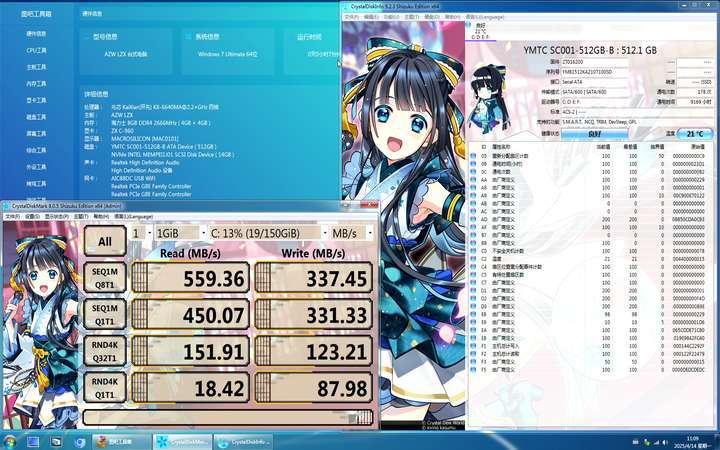Click the interface field showing Serial ATA
Screen dimensions: 720x450
click(x=594, y=82)
